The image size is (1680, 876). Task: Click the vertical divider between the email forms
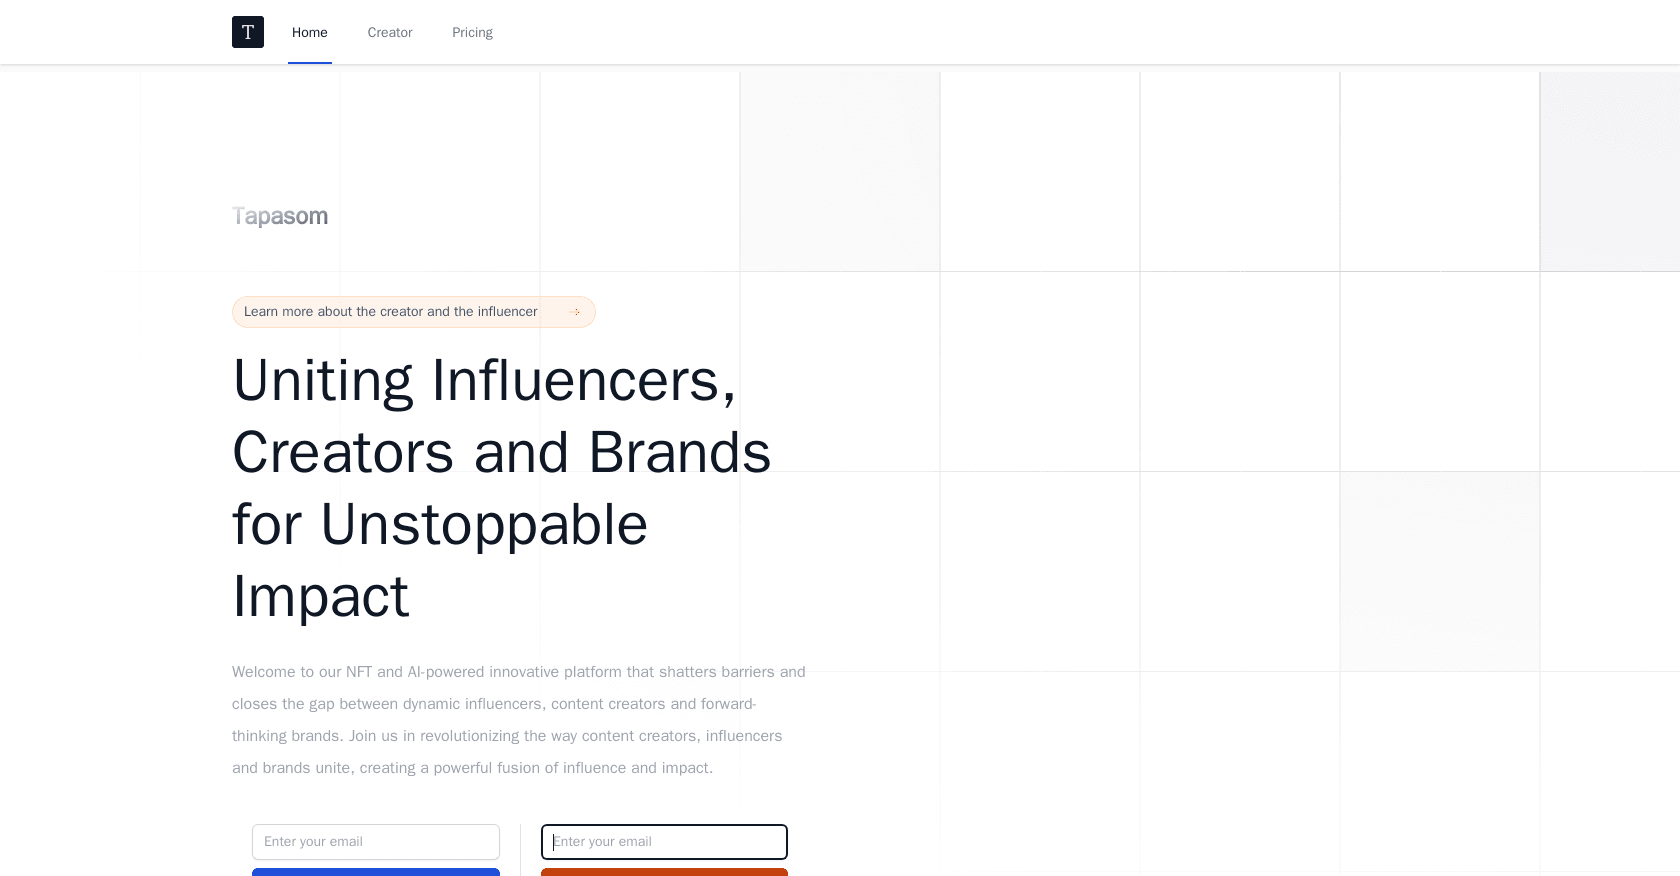pyautogui.click(x=520, y=850)
